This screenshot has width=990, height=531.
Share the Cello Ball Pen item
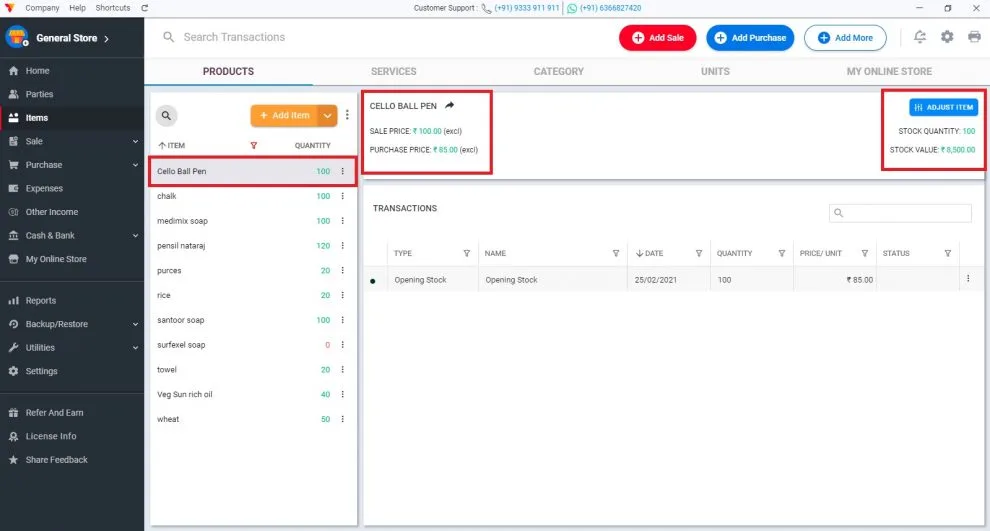[450, 105]
